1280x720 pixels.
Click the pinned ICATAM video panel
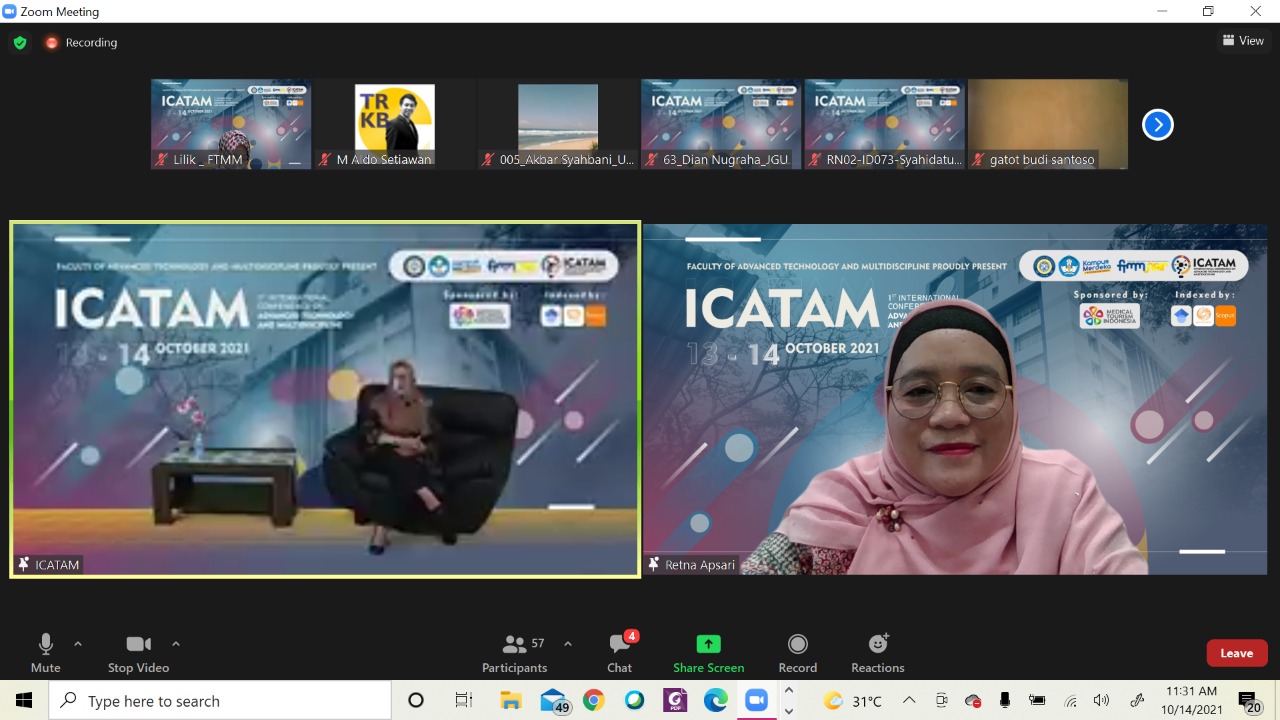[325, 399]
